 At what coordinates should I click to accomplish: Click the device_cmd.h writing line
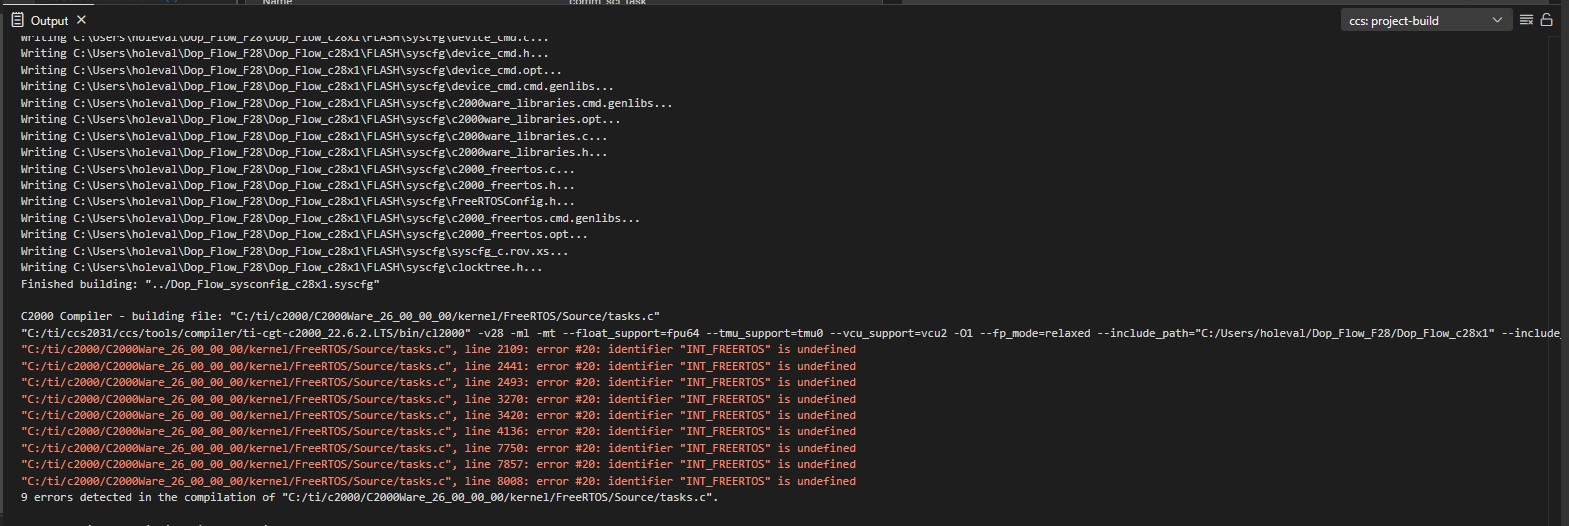[x=285, y=54]
